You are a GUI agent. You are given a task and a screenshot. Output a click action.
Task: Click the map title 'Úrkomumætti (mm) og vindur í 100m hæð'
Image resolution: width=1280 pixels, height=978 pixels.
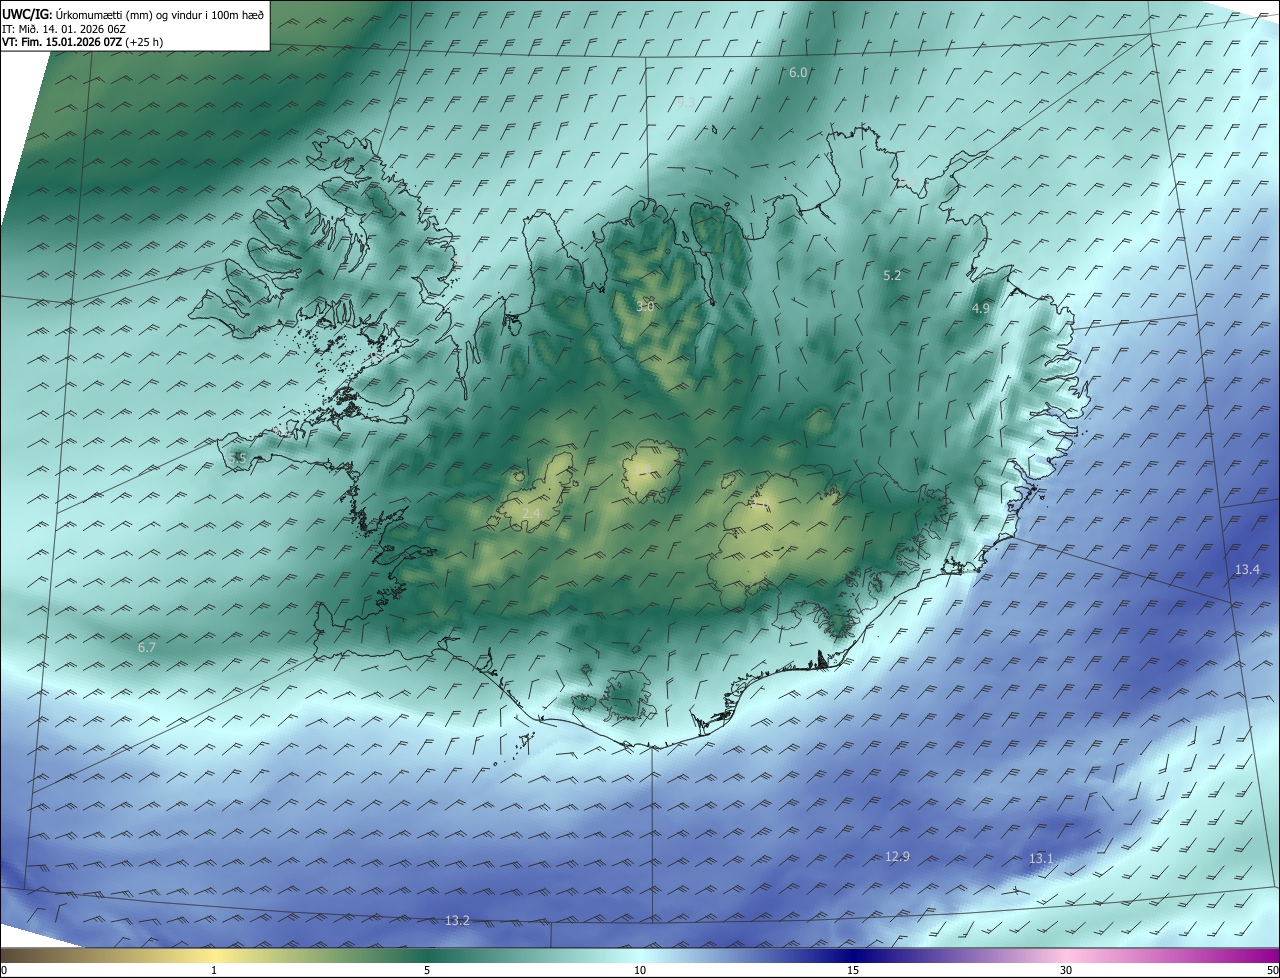160,14
